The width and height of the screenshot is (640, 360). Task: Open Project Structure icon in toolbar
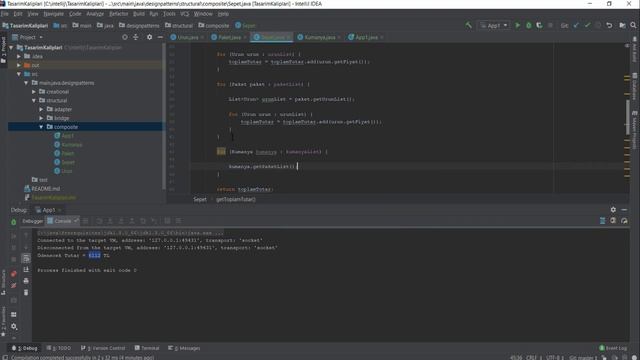[x=622, y=25]
